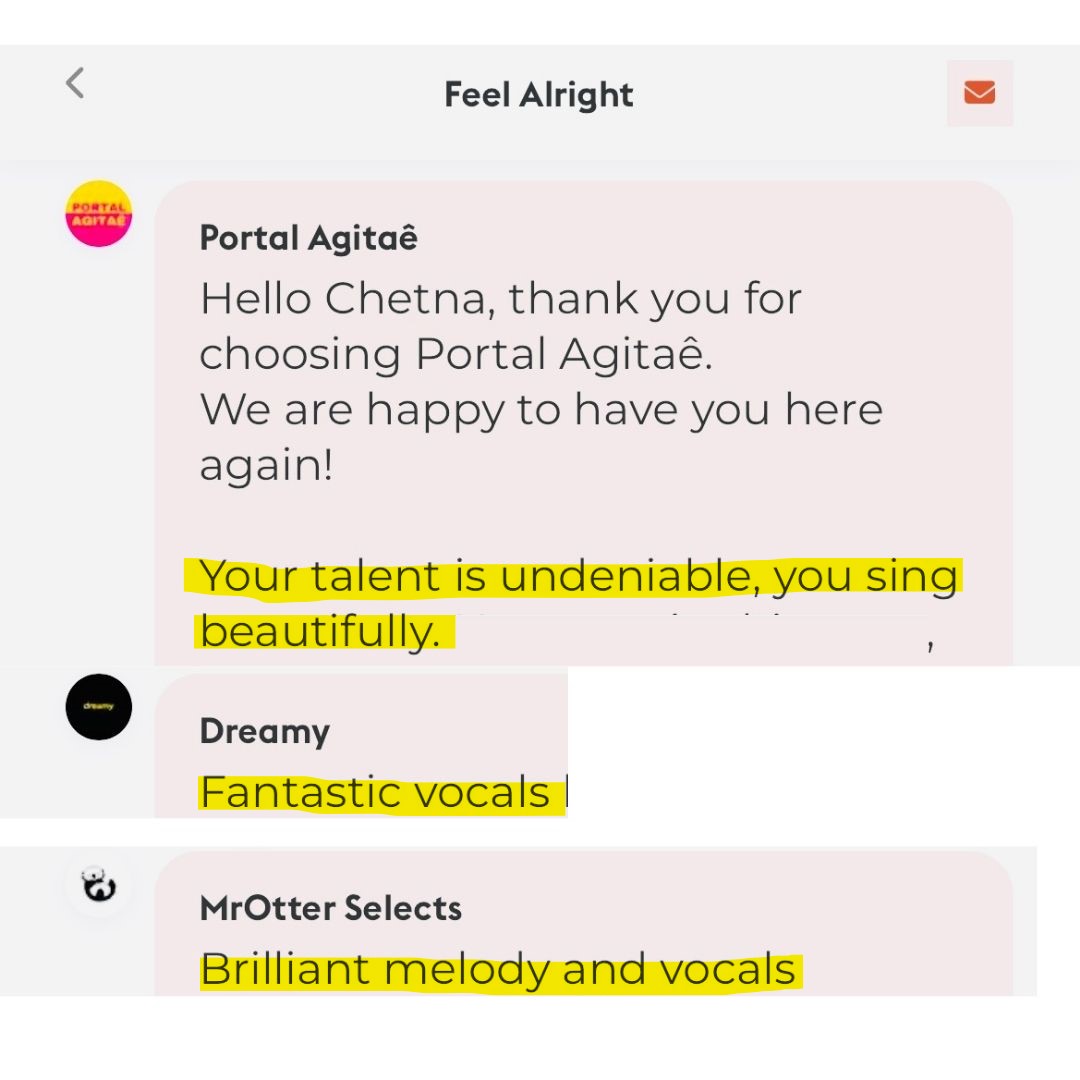Open the Portal Agitaê sender name
The width and height of the screenshot is (1080, 1080).
click(309, 238)
